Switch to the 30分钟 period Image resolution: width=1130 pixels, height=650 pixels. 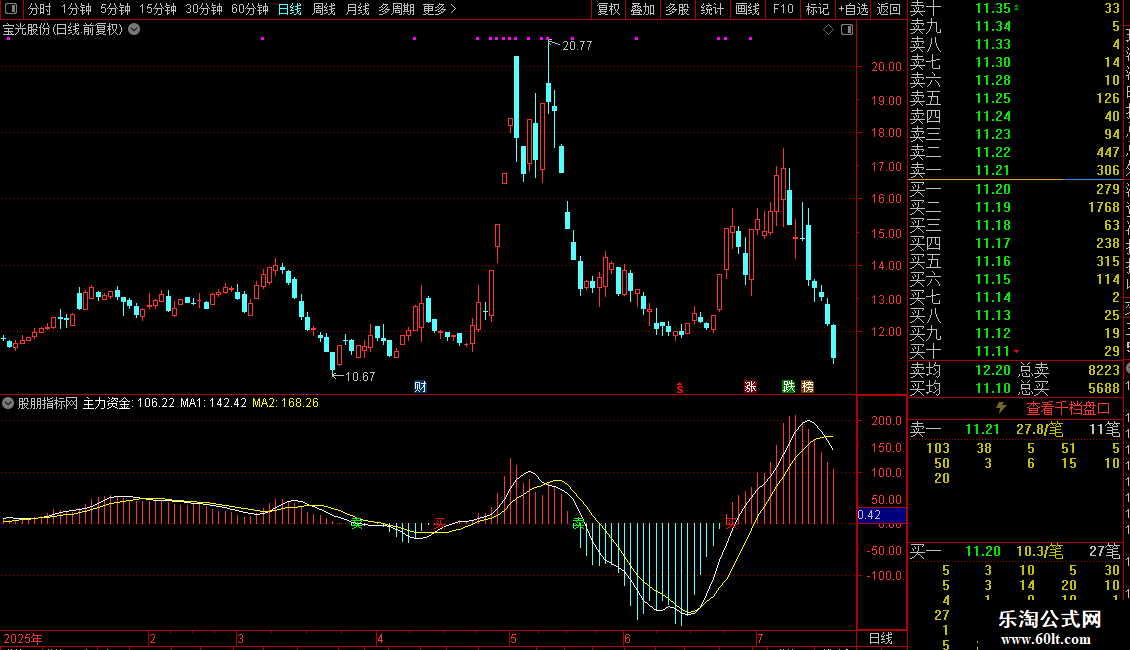pos(204,9)
